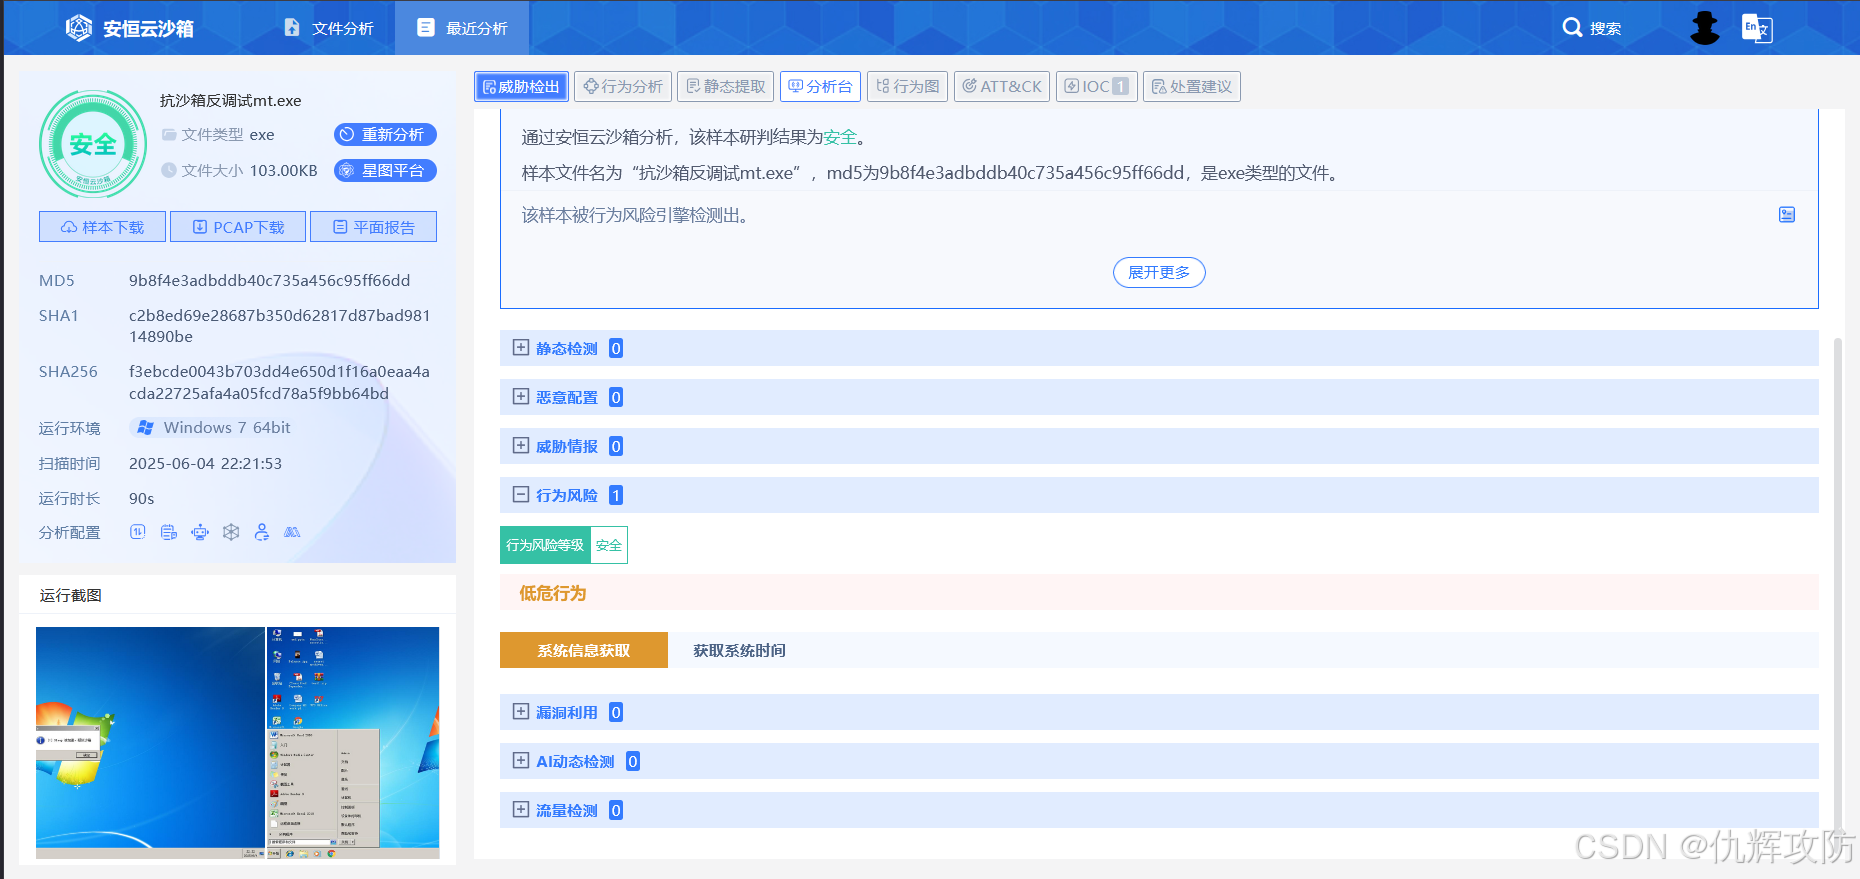Click the MD5 hash value
This screenshot has width=1860, height=879.
click(x=269, y=280)
